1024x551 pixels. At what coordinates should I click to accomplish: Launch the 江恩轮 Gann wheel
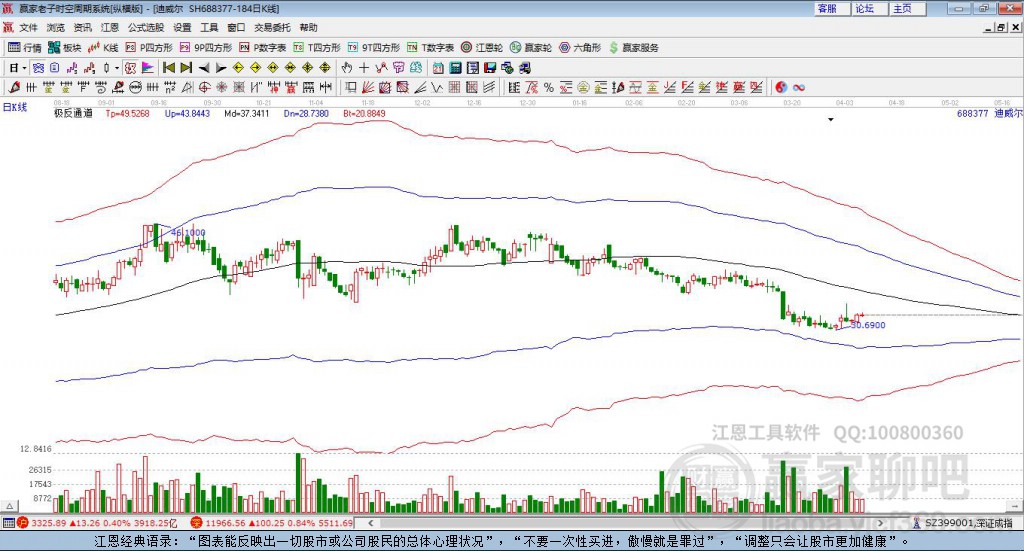(482, 48)
